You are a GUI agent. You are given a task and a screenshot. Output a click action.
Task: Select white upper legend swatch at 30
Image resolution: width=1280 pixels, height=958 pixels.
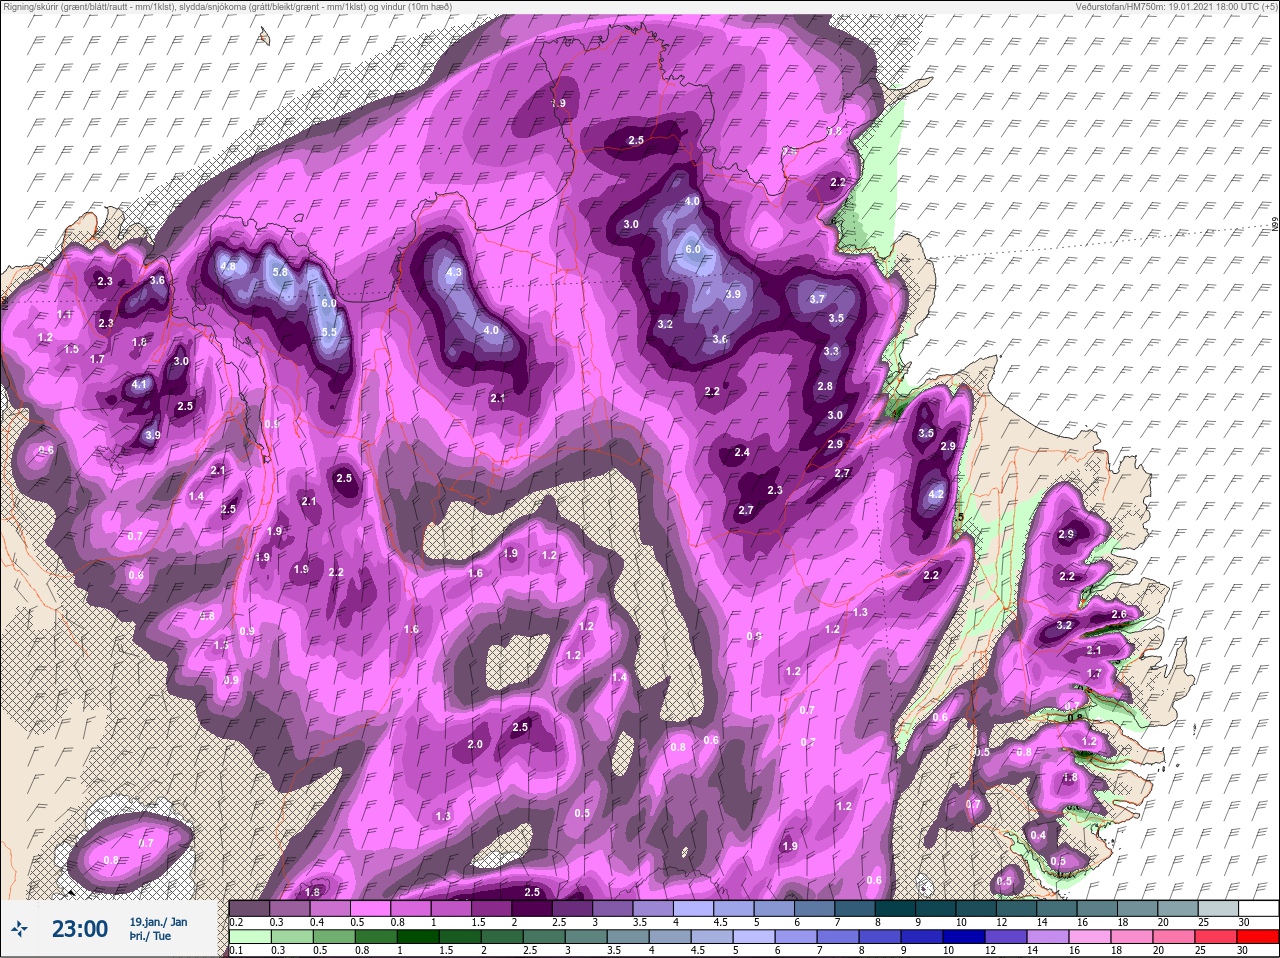(x=1257, y=908)
